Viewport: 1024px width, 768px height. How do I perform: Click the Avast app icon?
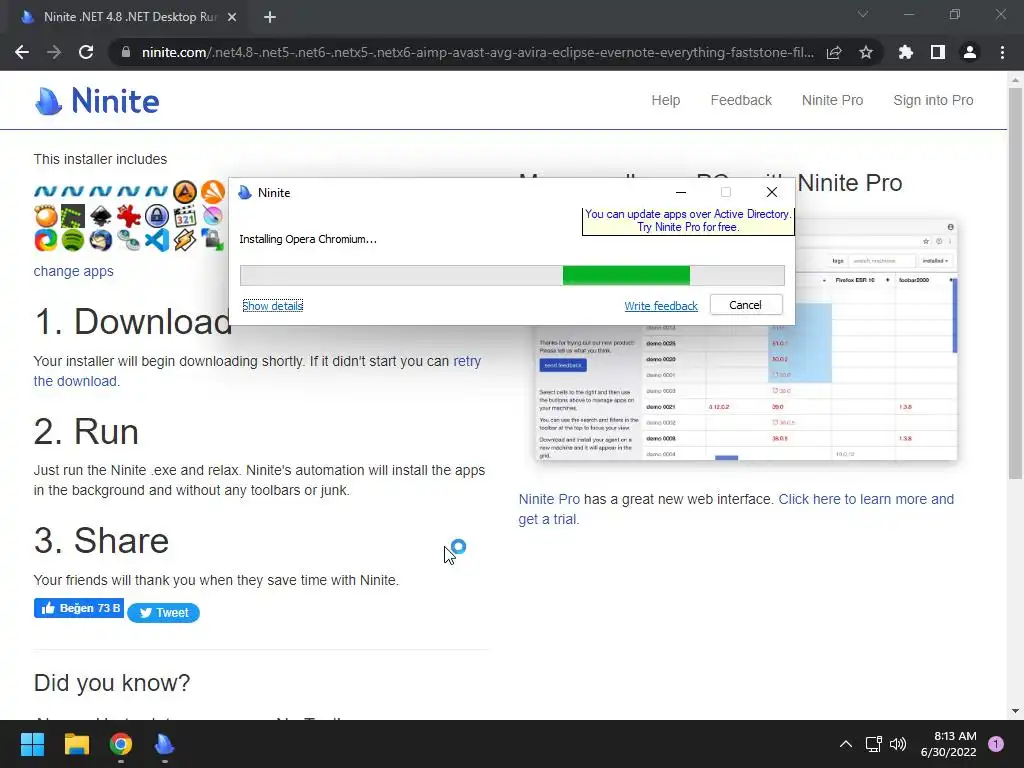(212, 191)
